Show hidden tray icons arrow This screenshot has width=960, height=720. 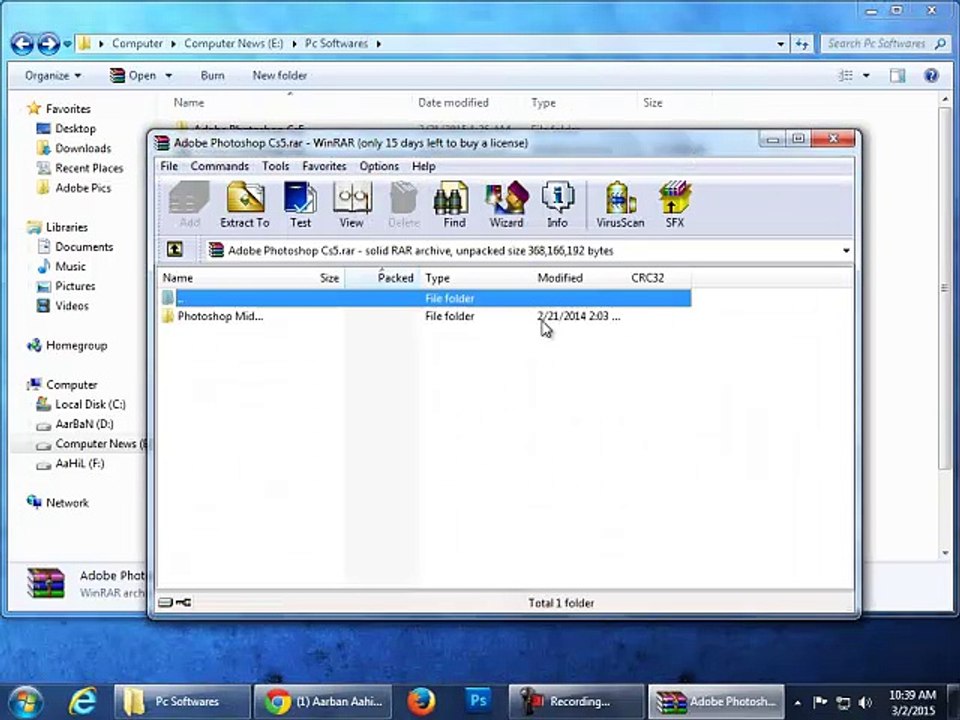[x=797, y=702]
